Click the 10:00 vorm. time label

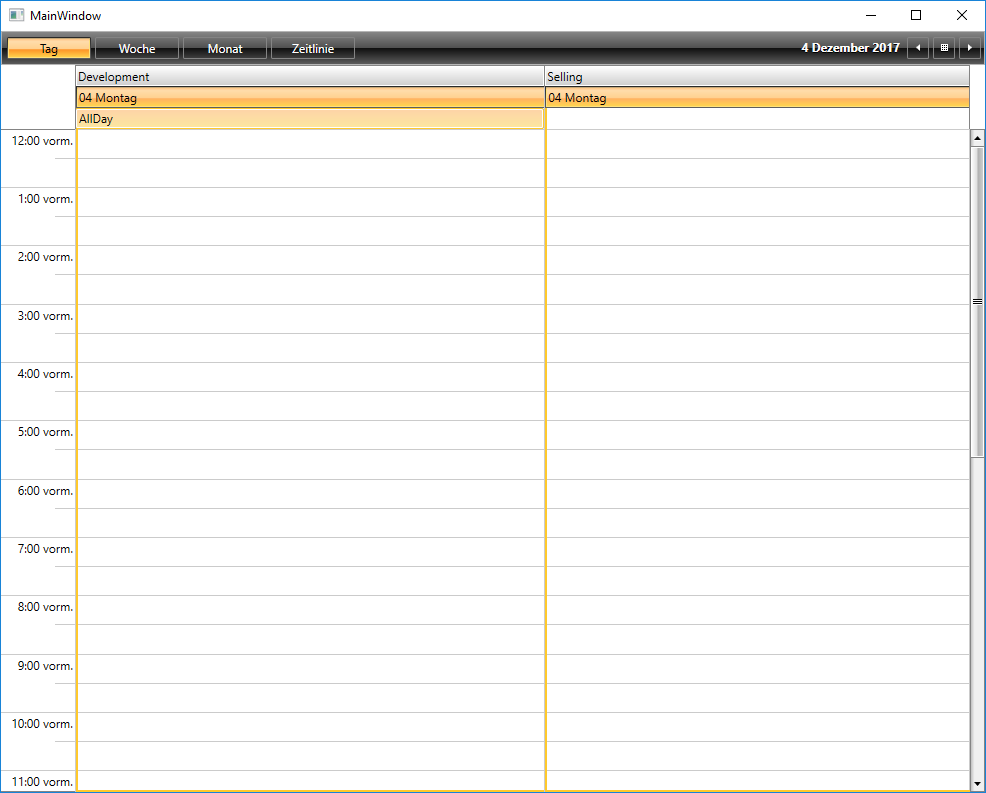[x=42, y=724]
